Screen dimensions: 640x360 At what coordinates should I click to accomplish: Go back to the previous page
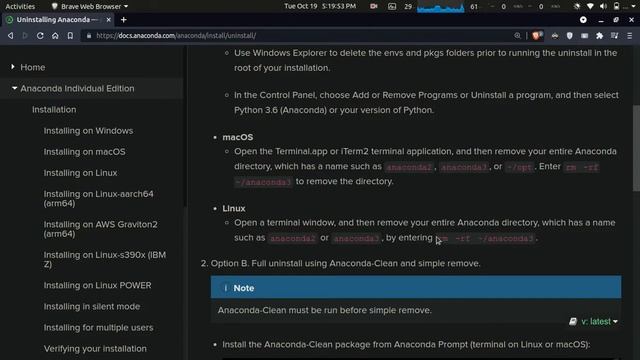pyautogui.click(x=10, y=36)
